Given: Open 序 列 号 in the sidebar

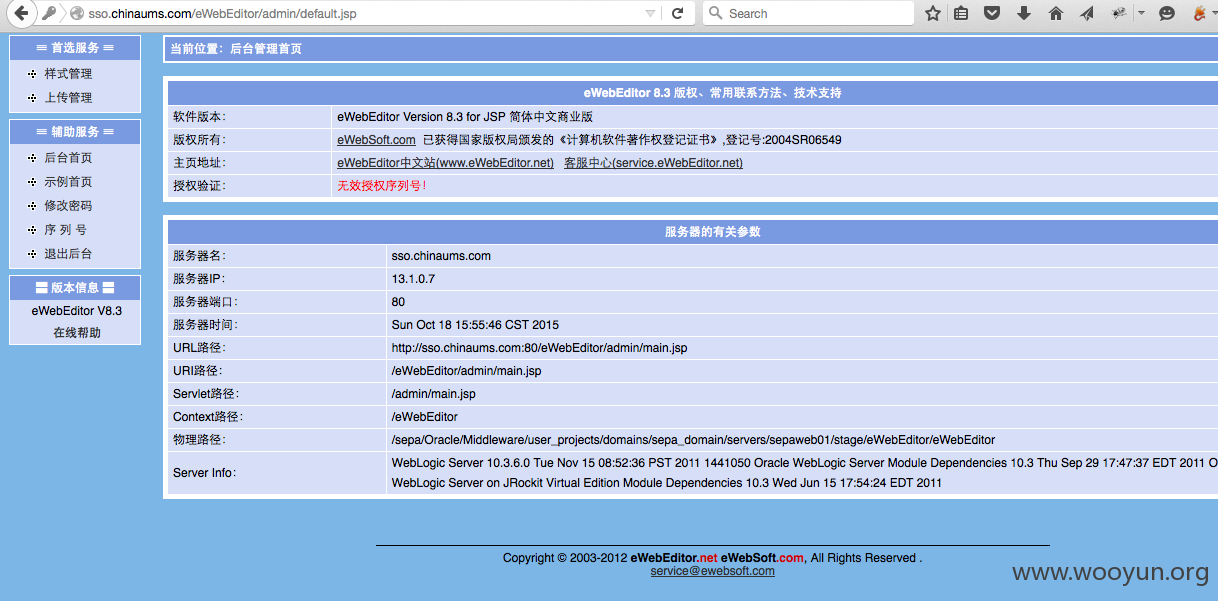Looking at the screenshot, I should point(65,230).
